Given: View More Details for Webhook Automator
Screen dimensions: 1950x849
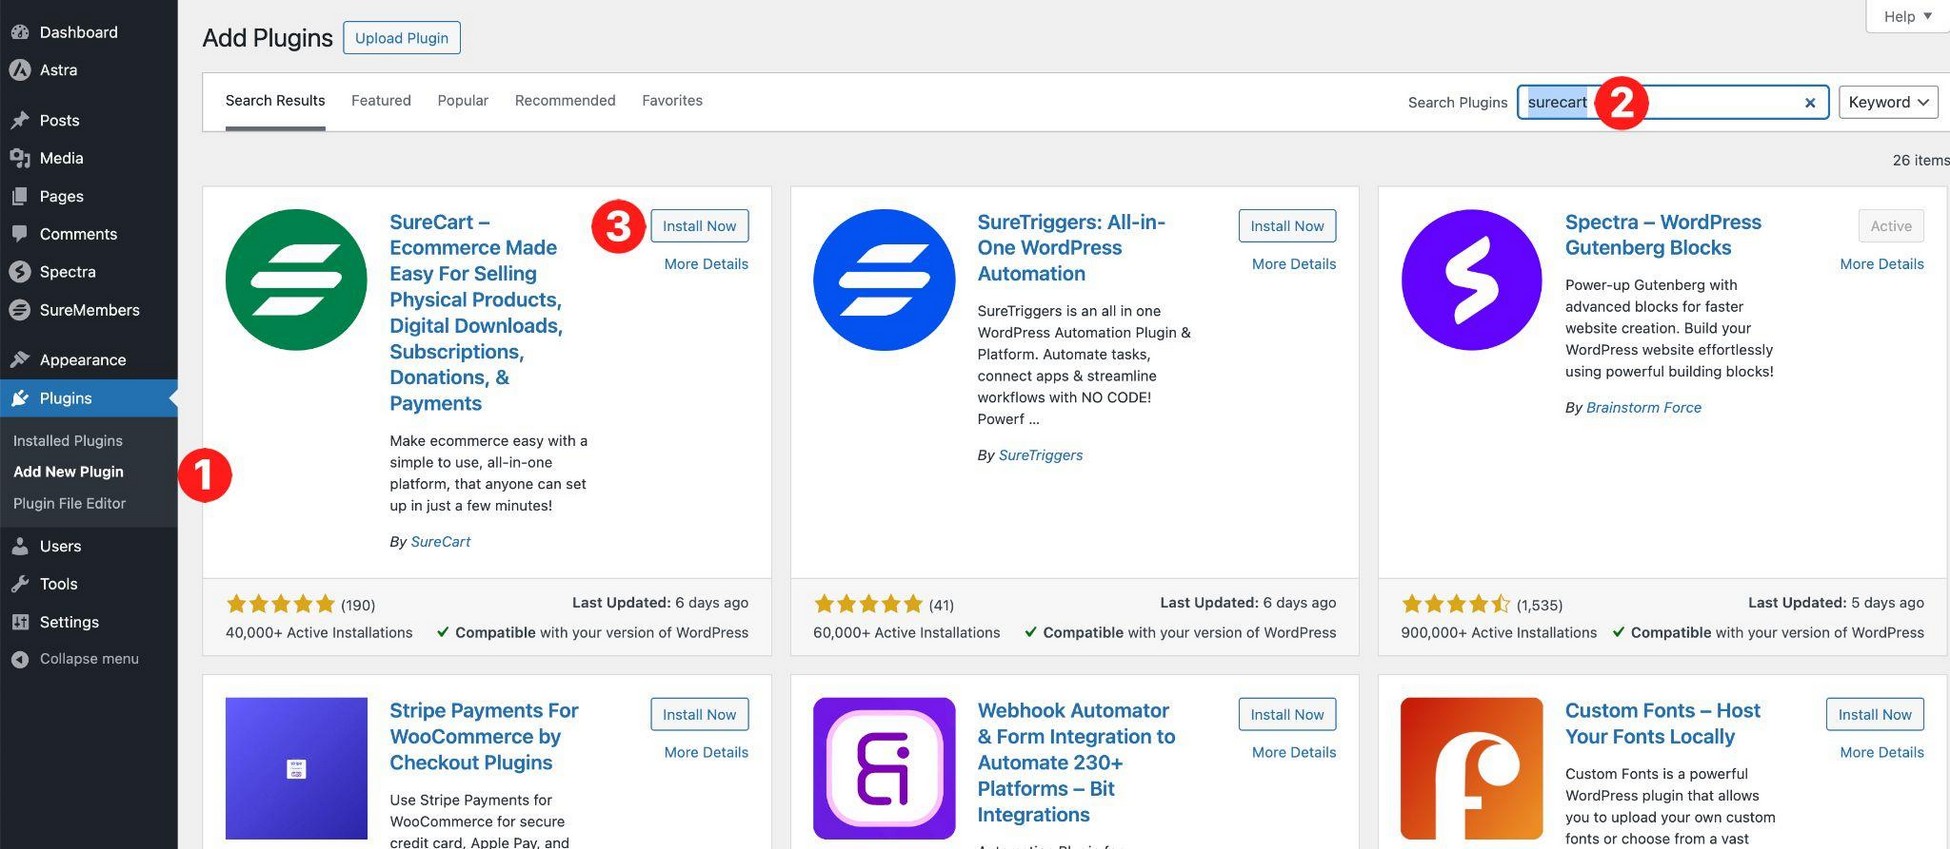Looking at the screenshot, I should click(1294, 752).
